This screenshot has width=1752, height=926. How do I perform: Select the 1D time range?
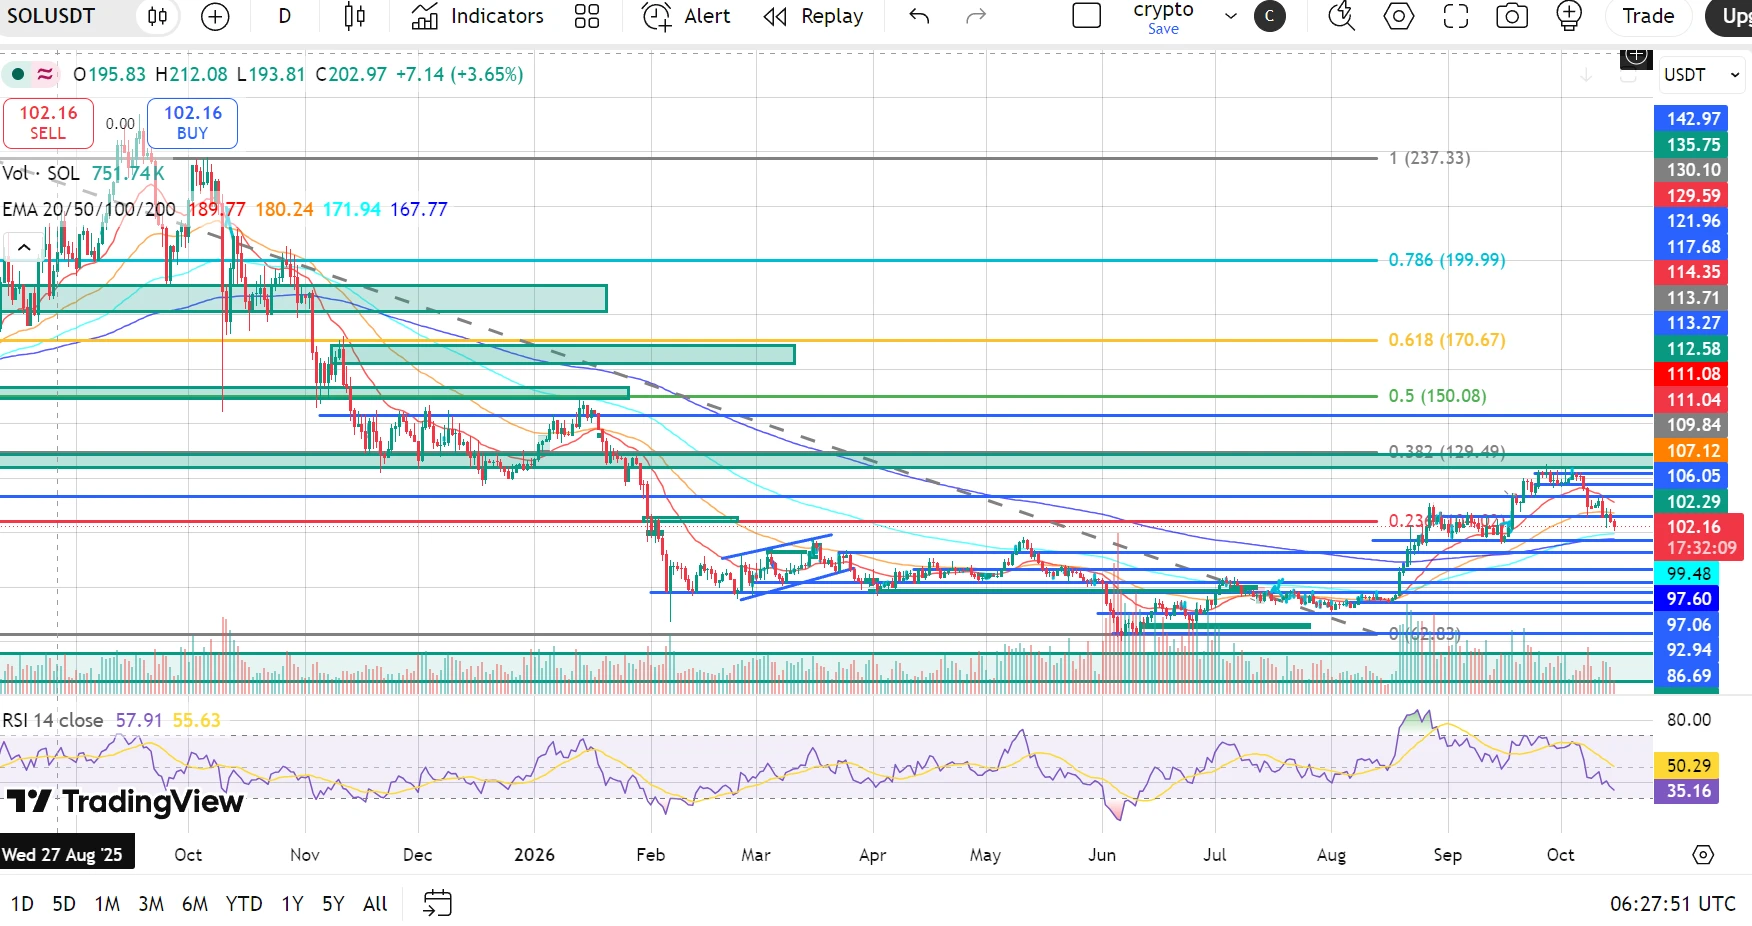pos(22,904)
